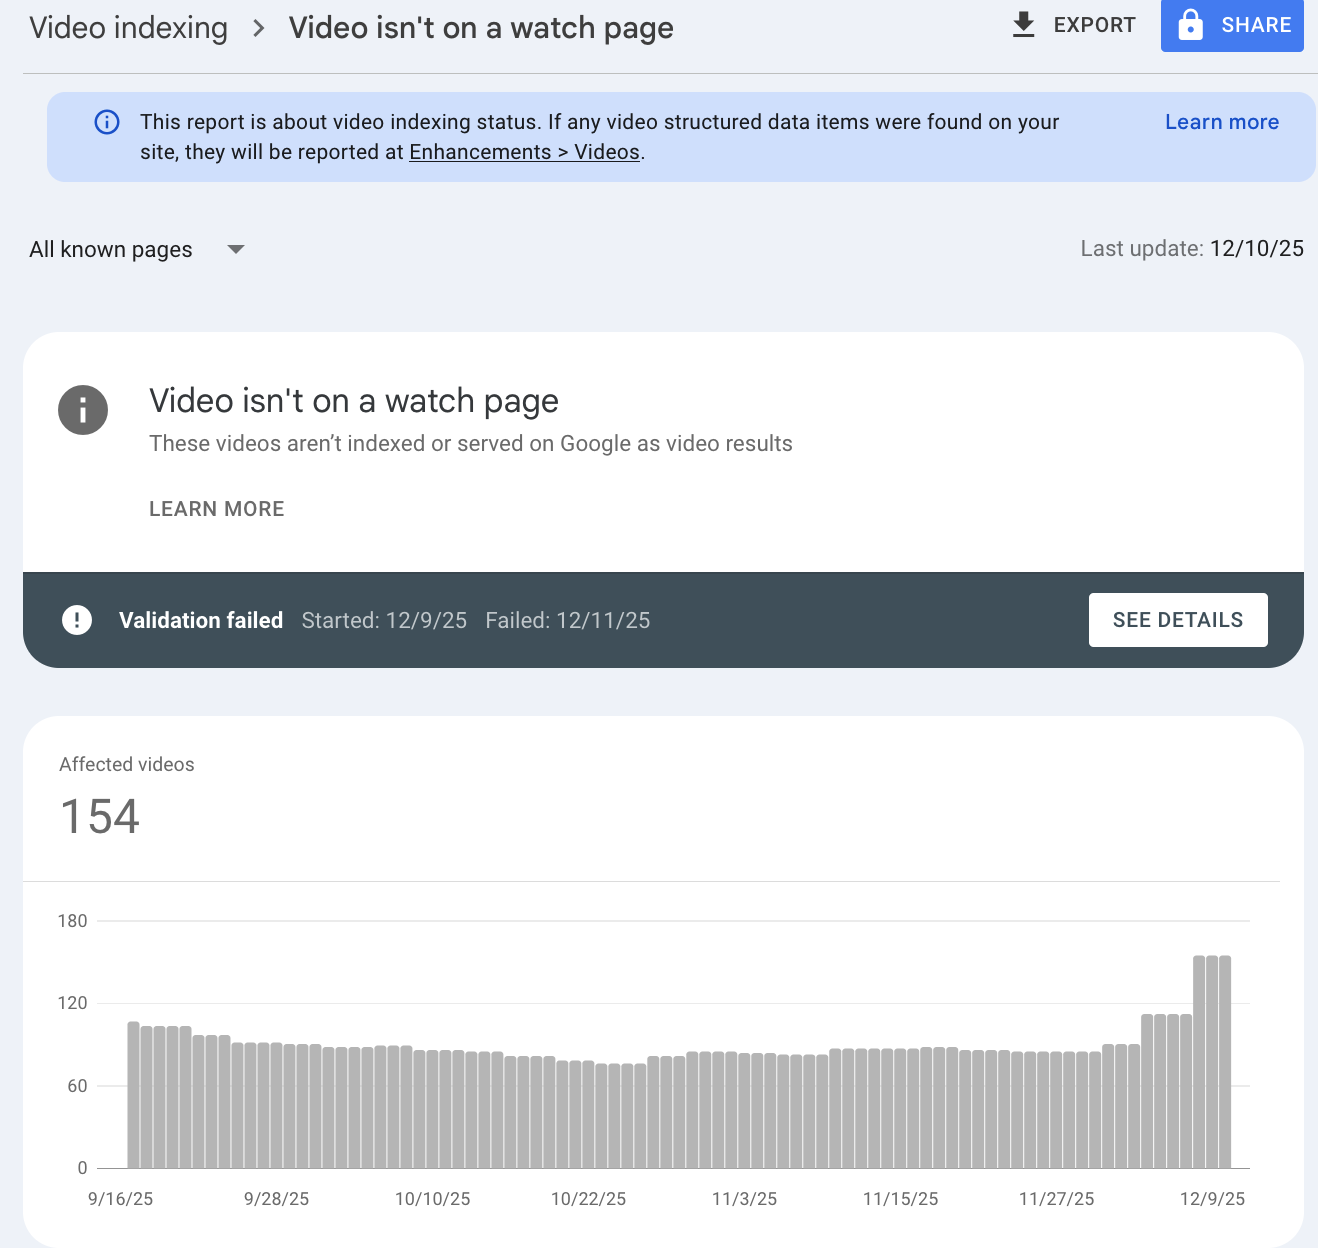The image size is (1318, 1248).
Task: Click the Validation failed status text
Action: click(x=201, y=620)
